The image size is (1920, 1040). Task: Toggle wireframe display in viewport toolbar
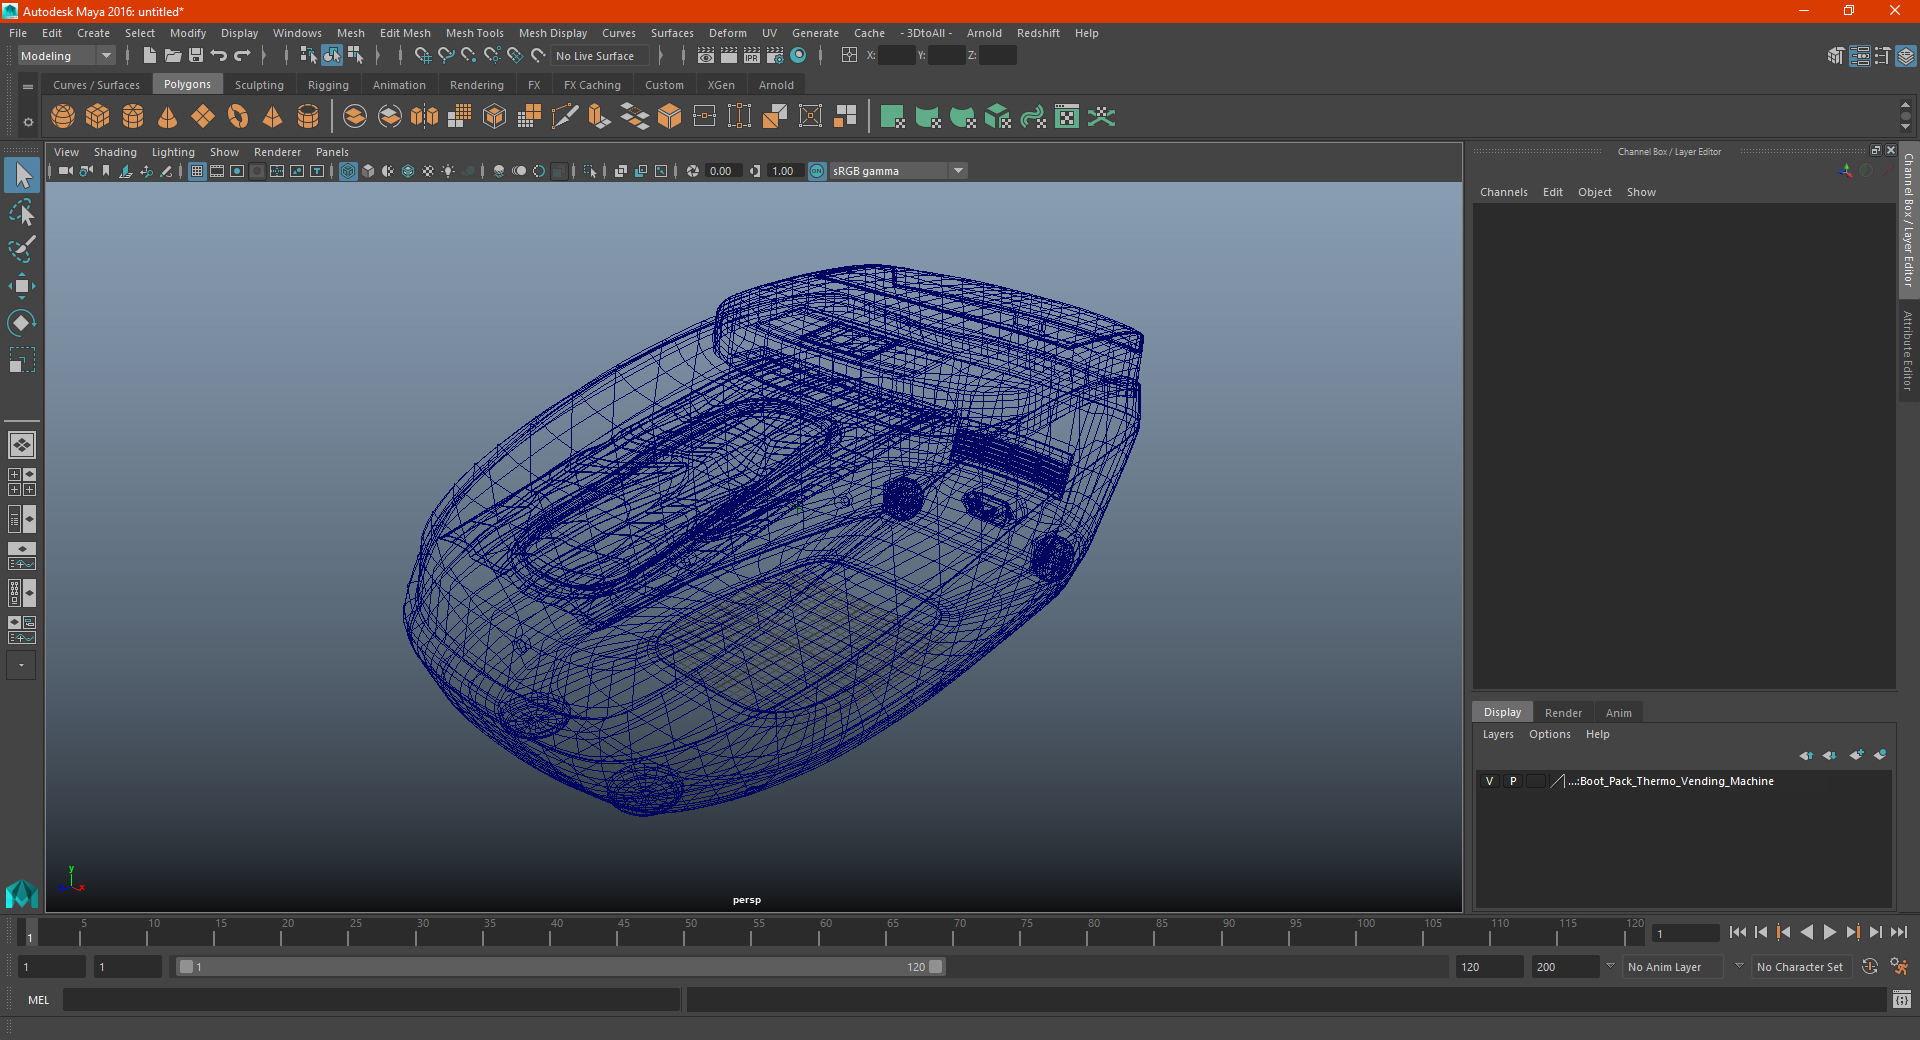[x=348, y=172]
